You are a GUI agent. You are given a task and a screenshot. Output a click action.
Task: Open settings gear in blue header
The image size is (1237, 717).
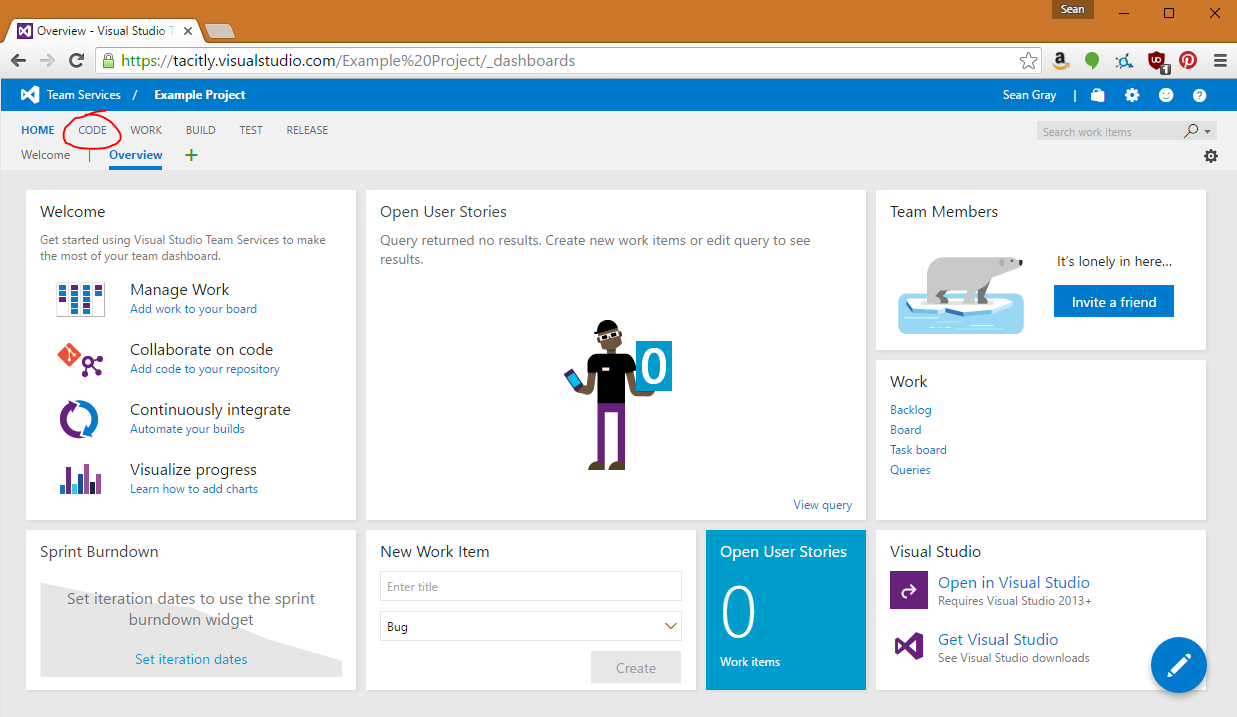pyautogui.click(x=1132, y=95)
